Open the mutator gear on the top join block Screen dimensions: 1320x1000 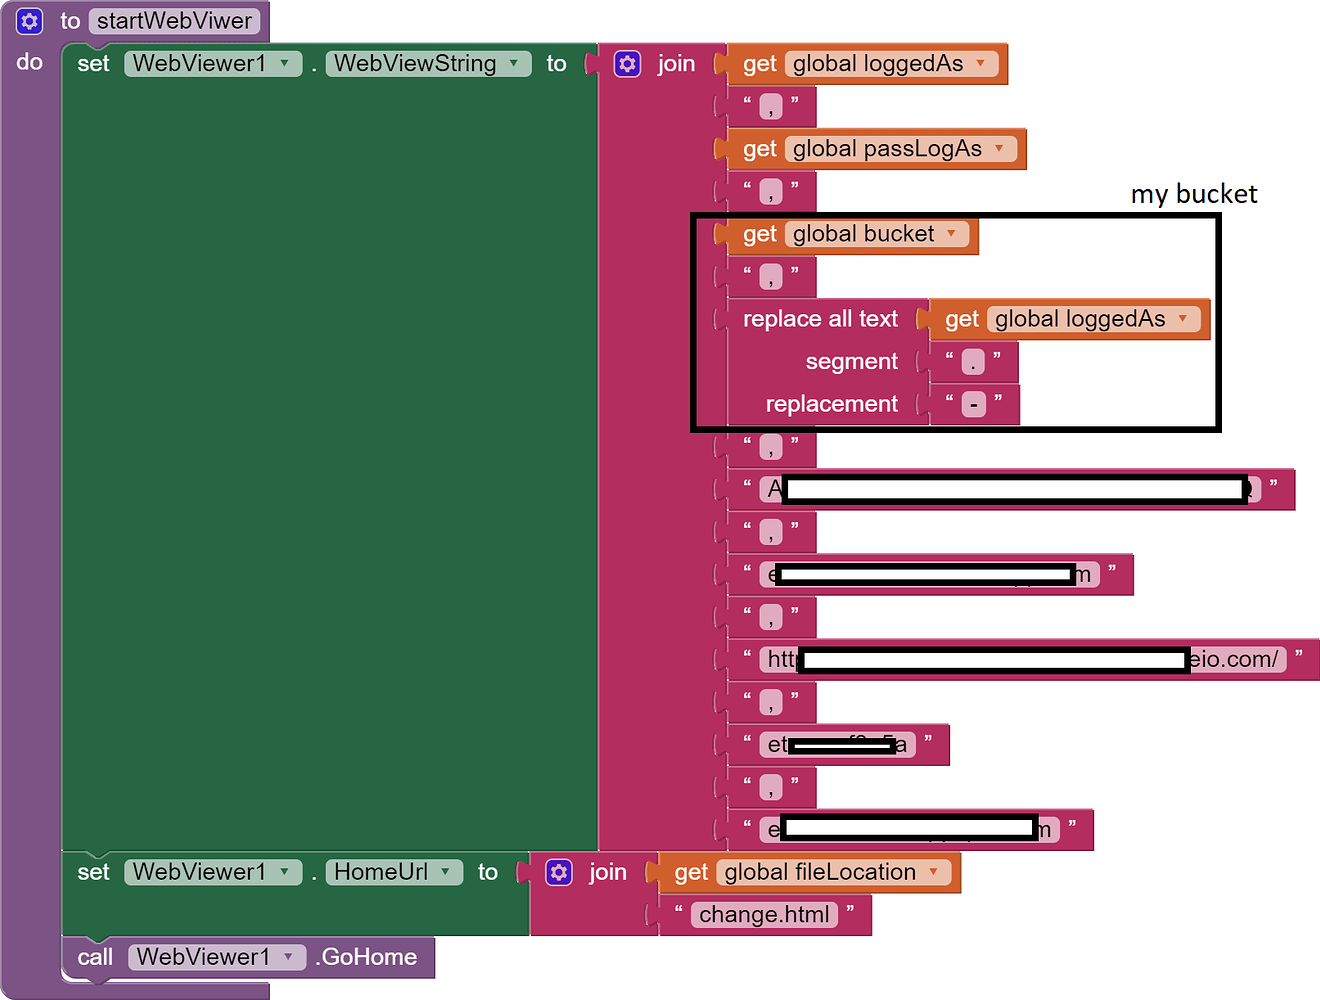click(x=627, y=63)
